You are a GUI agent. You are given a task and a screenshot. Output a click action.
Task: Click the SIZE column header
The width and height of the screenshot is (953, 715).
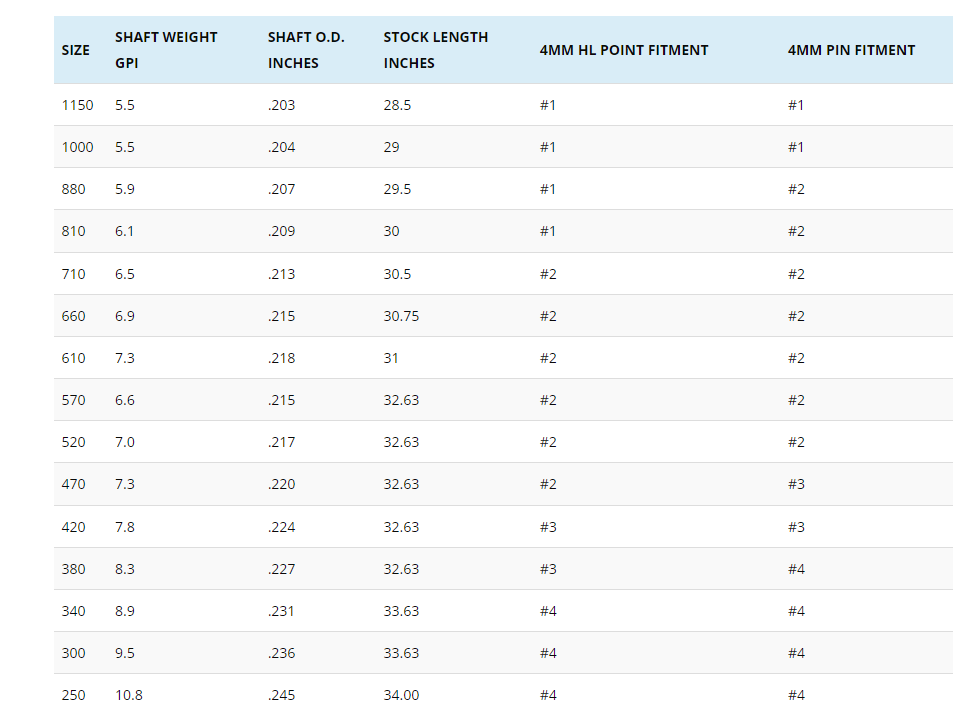click(75, 50)
